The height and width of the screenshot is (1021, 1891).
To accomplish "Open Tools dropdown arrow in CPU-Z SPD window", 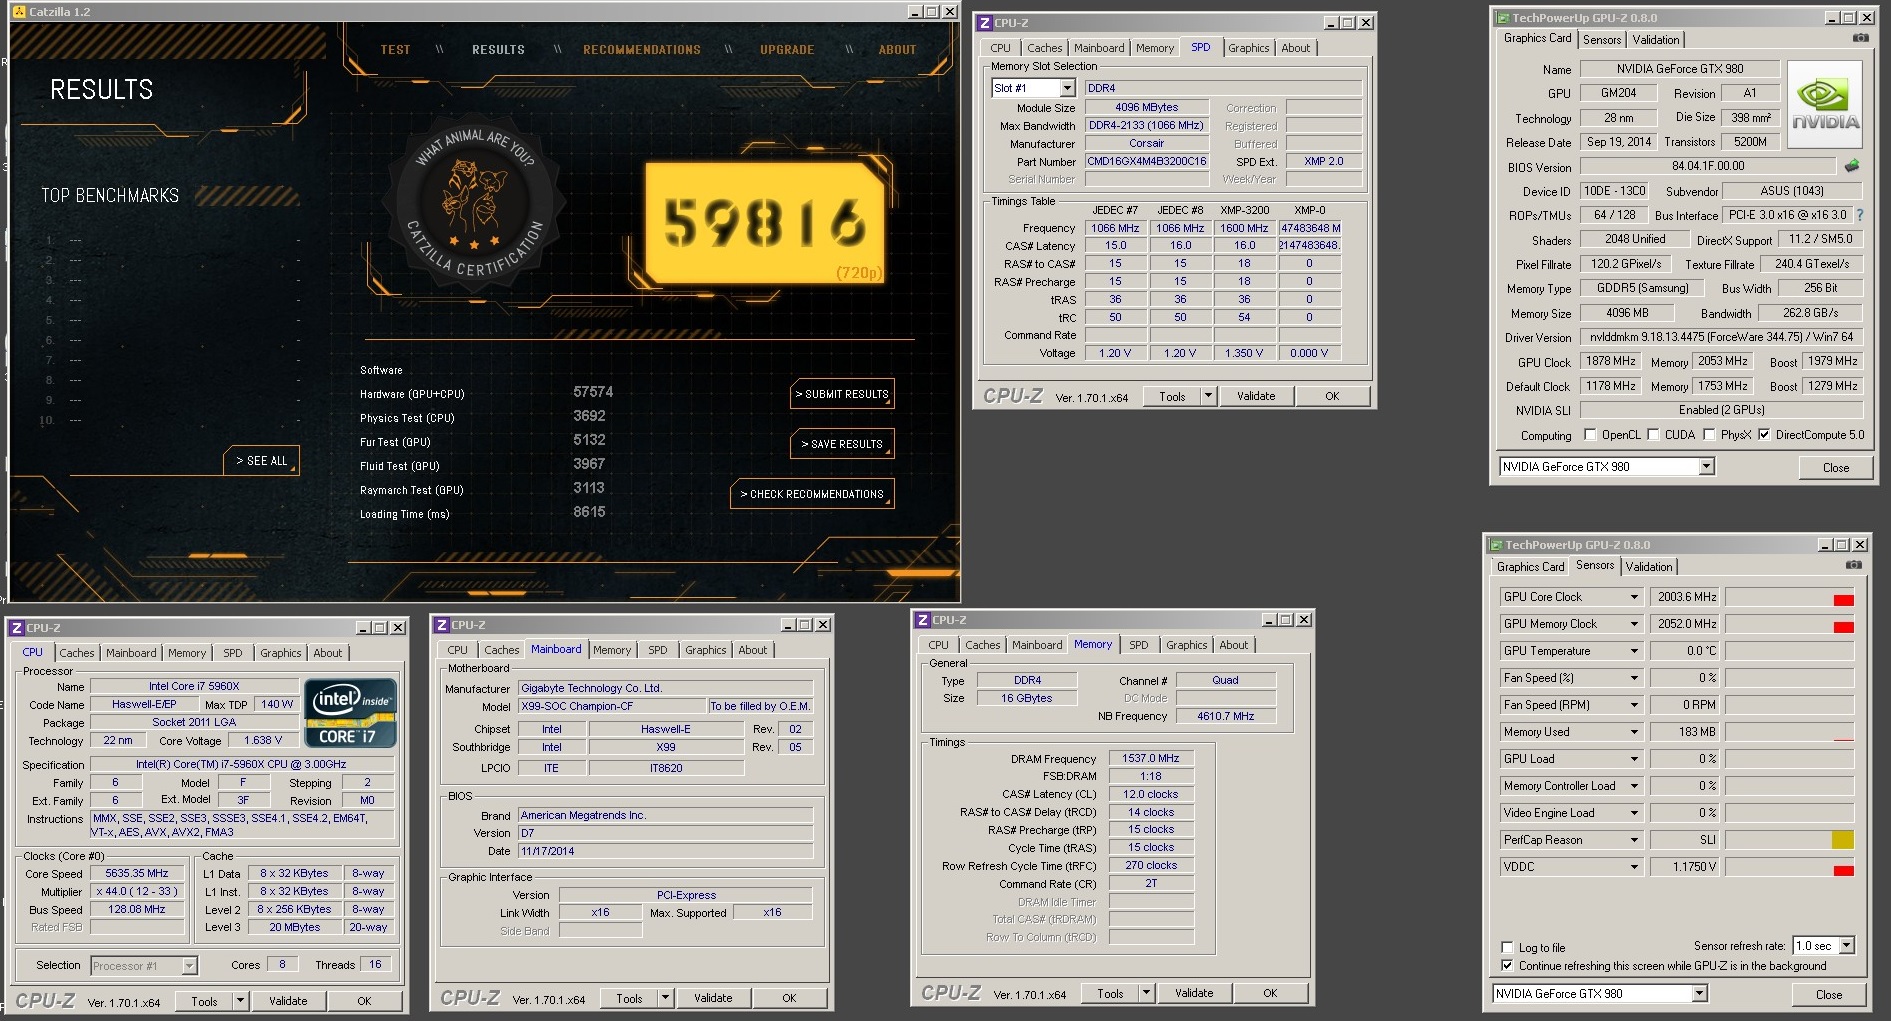I will pos(1208,396).
